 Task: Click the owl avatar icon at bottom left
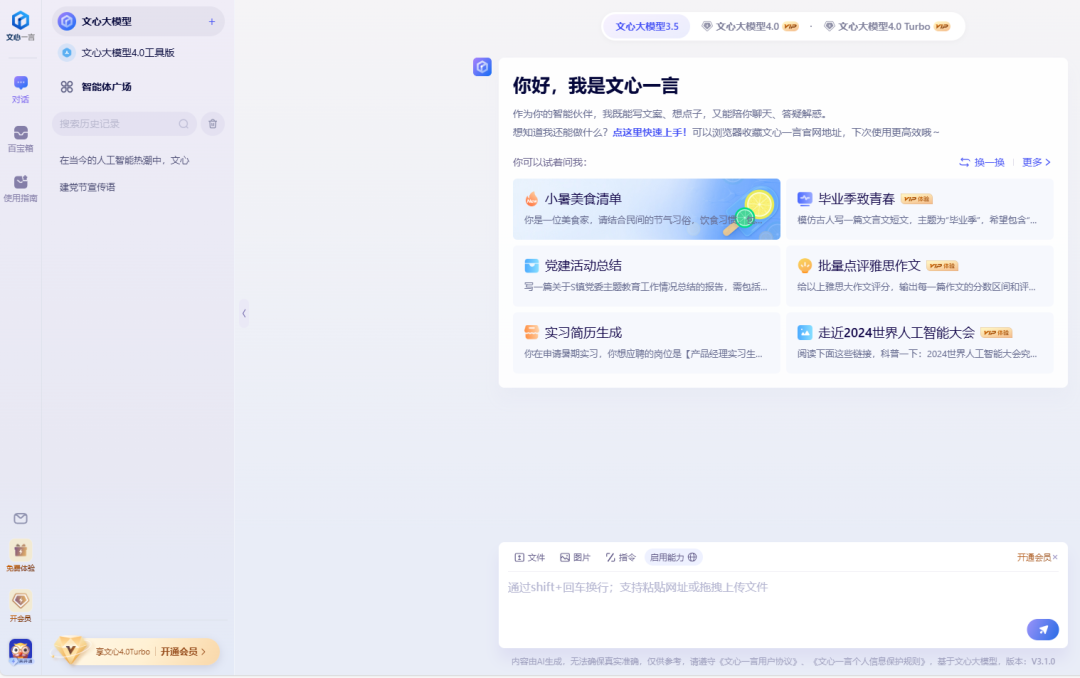pyautogui.click(x=21, y=651)
